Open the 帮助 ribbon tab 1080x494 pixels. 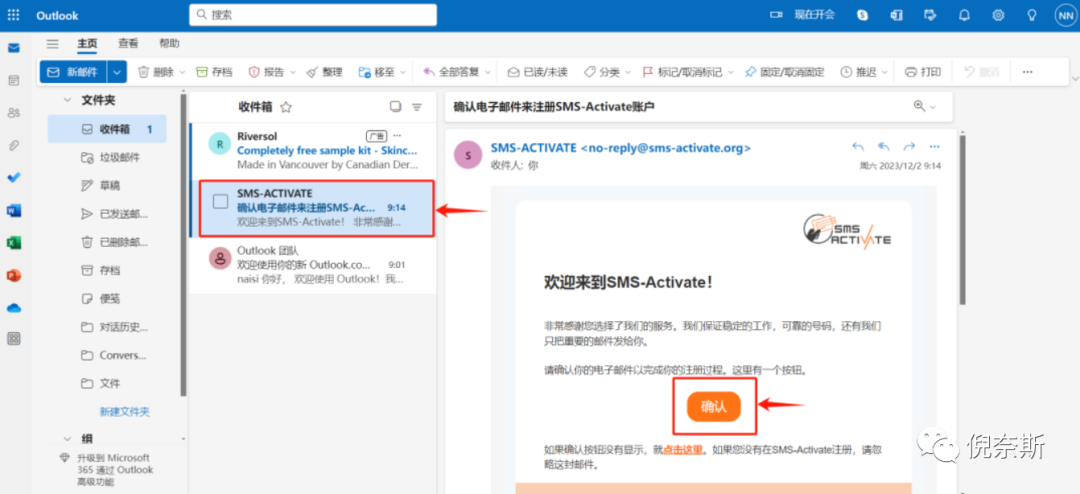tap(169, 44)
